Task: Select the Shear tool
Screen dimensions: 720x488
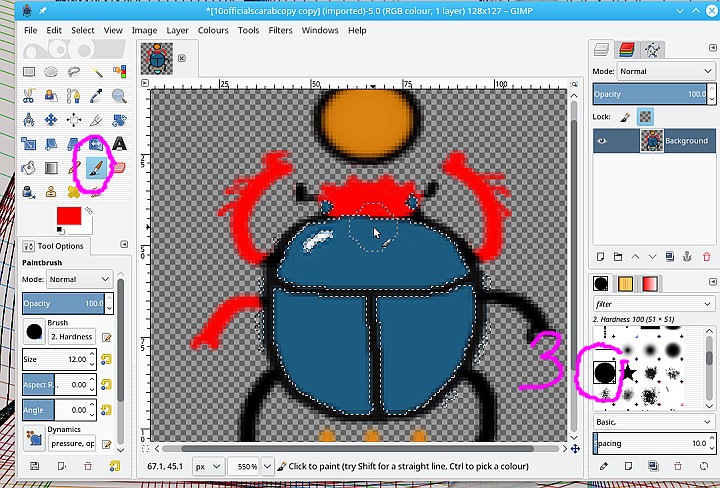Action: click(51, 144)
